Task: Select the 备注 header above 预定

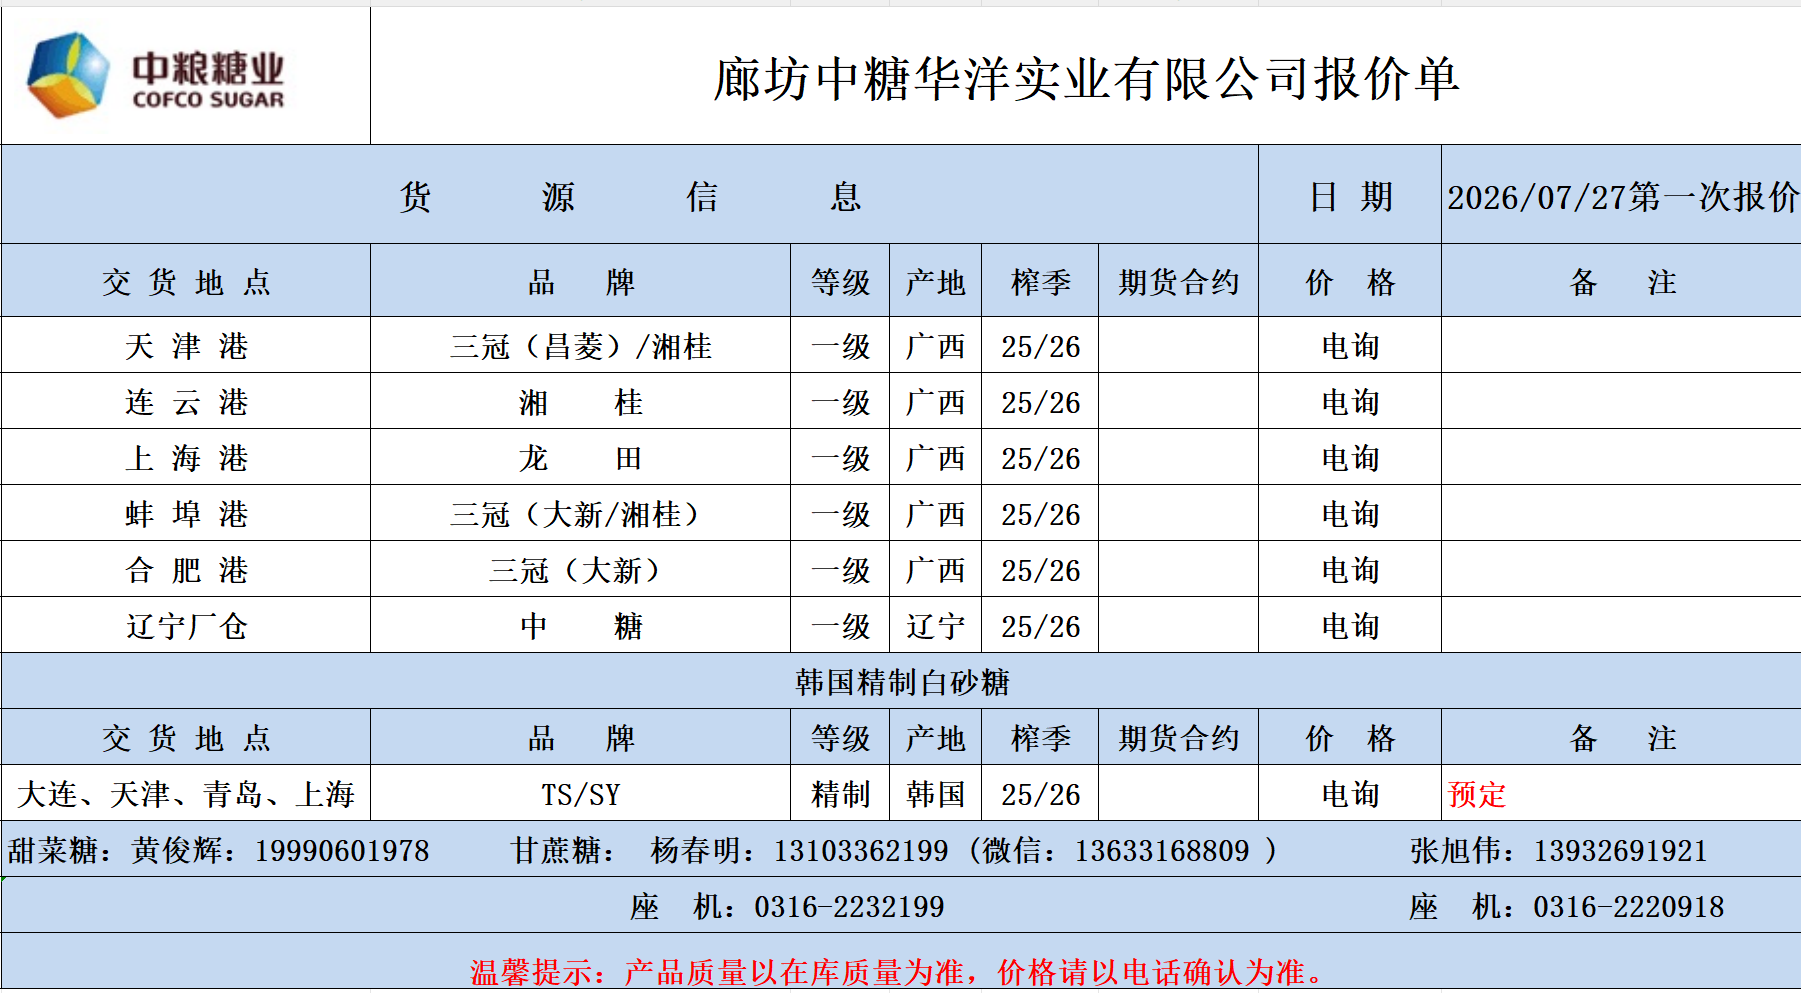Action: point(1622,738)
